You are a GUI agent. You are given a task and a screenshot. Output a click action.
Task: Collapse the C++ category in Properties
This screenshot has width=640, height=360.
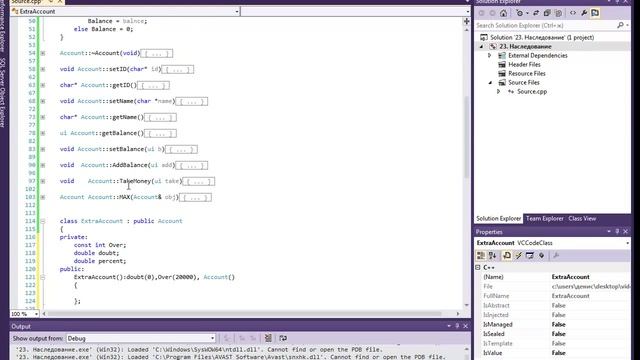coord(478,267)
